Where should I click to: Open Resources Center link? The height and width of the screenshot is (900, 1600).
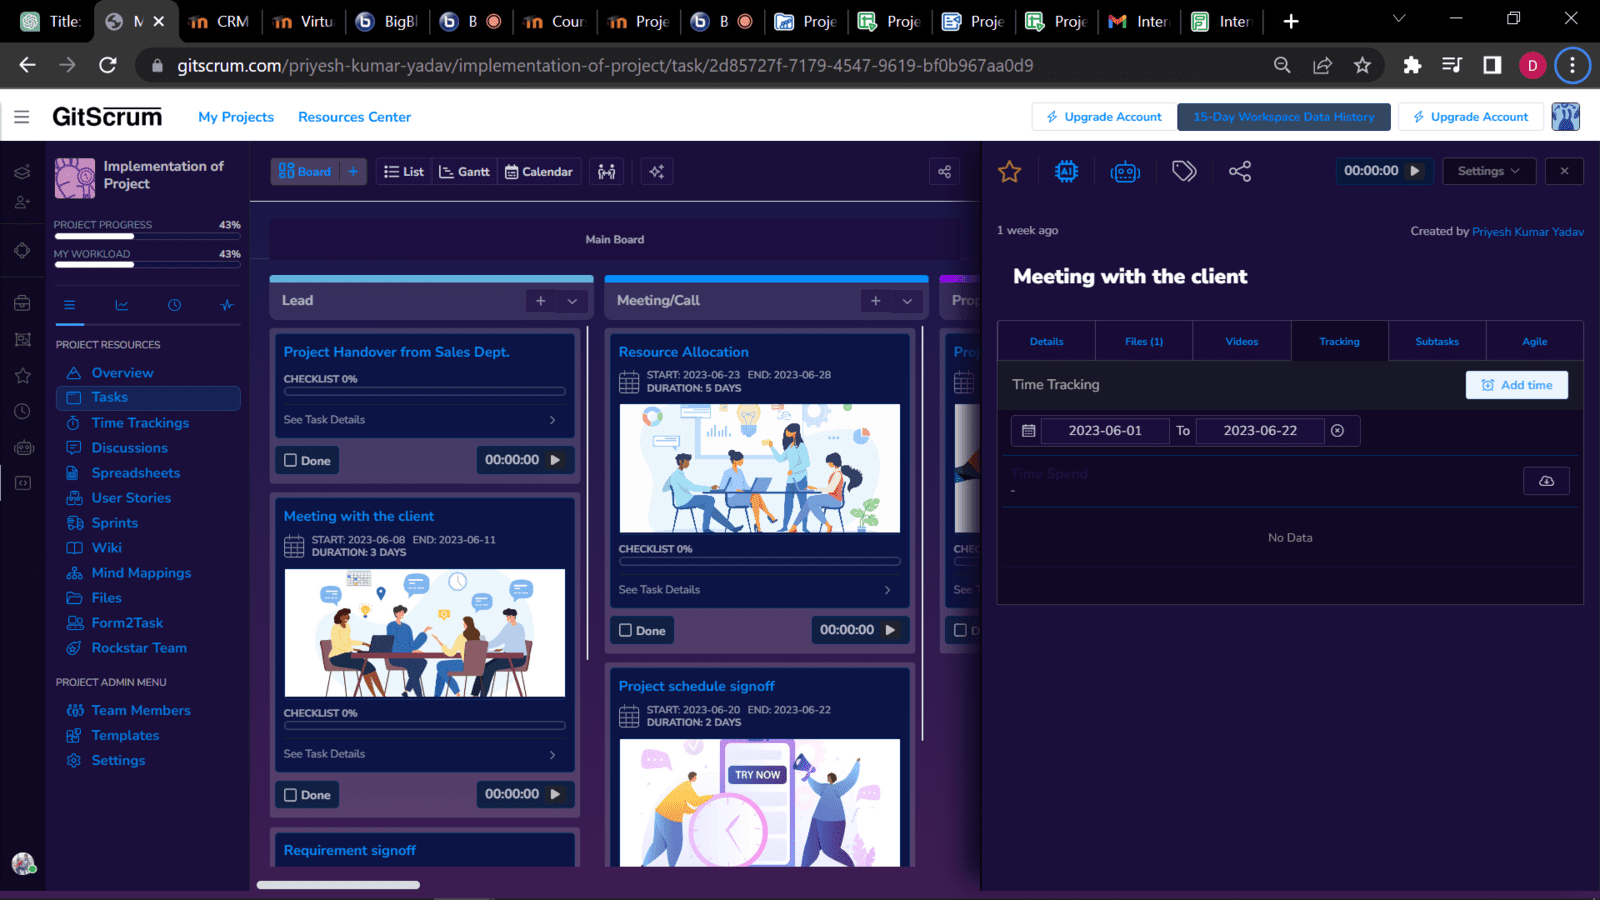[354, 117]
